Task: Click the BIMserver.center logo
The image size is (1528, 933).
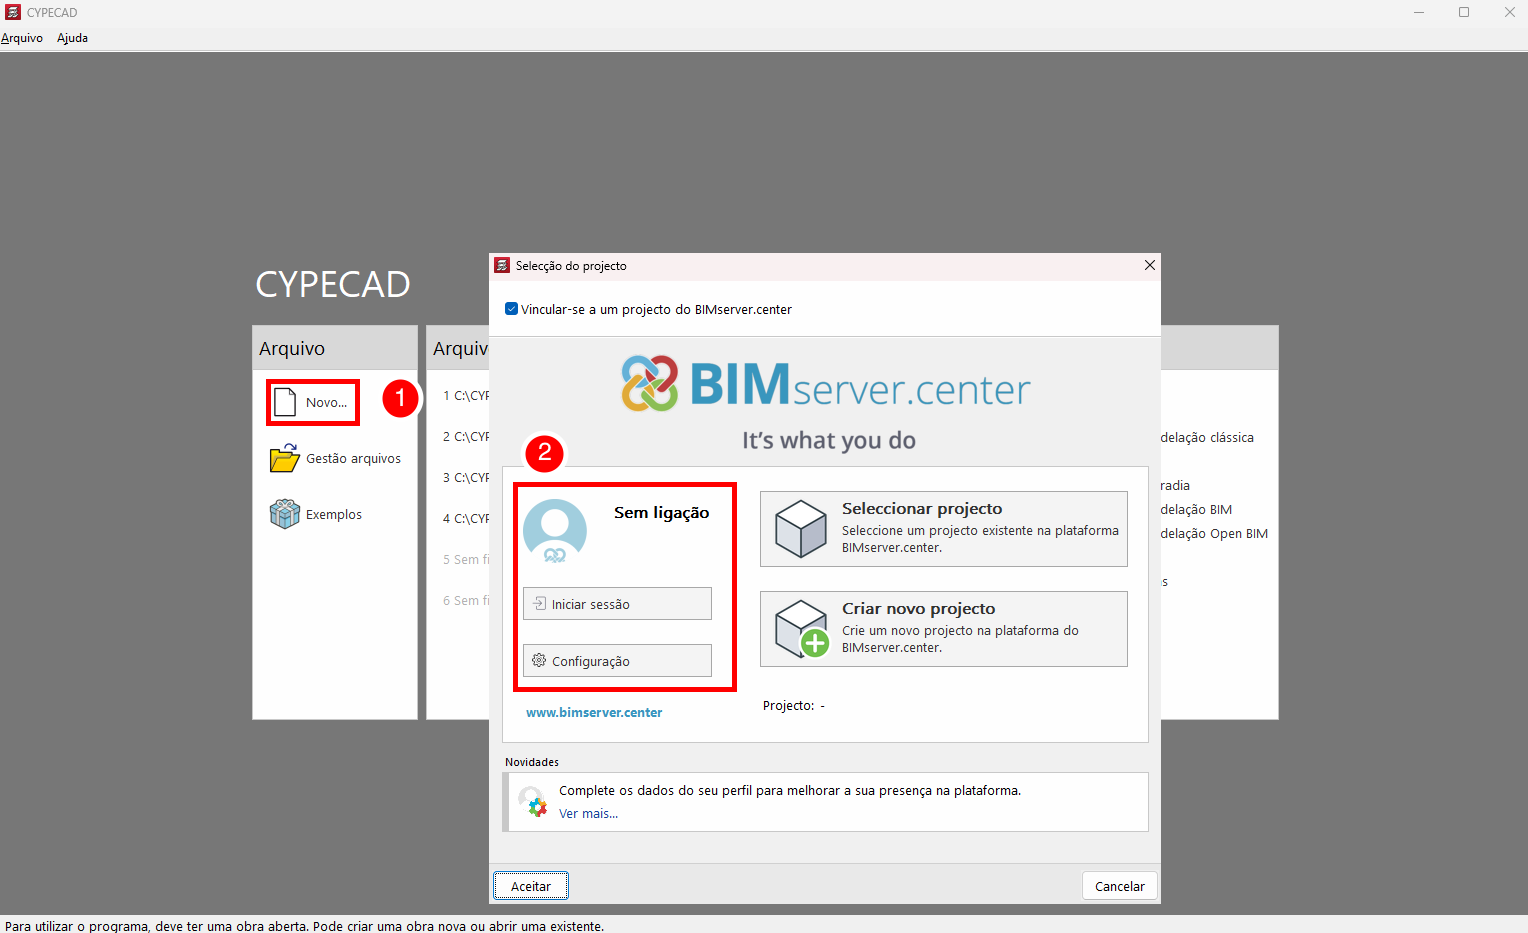Action: point(825,384)
